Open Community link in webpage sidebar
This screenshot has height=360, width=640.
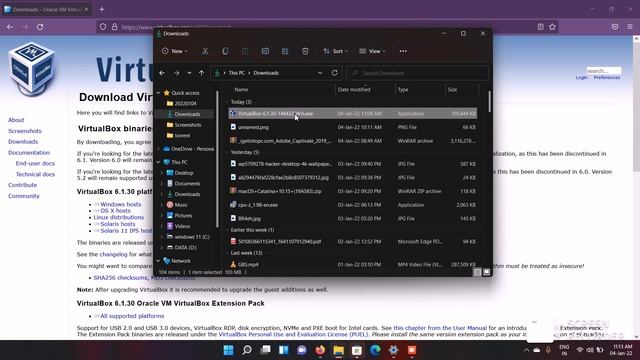(x=24, y=196)
